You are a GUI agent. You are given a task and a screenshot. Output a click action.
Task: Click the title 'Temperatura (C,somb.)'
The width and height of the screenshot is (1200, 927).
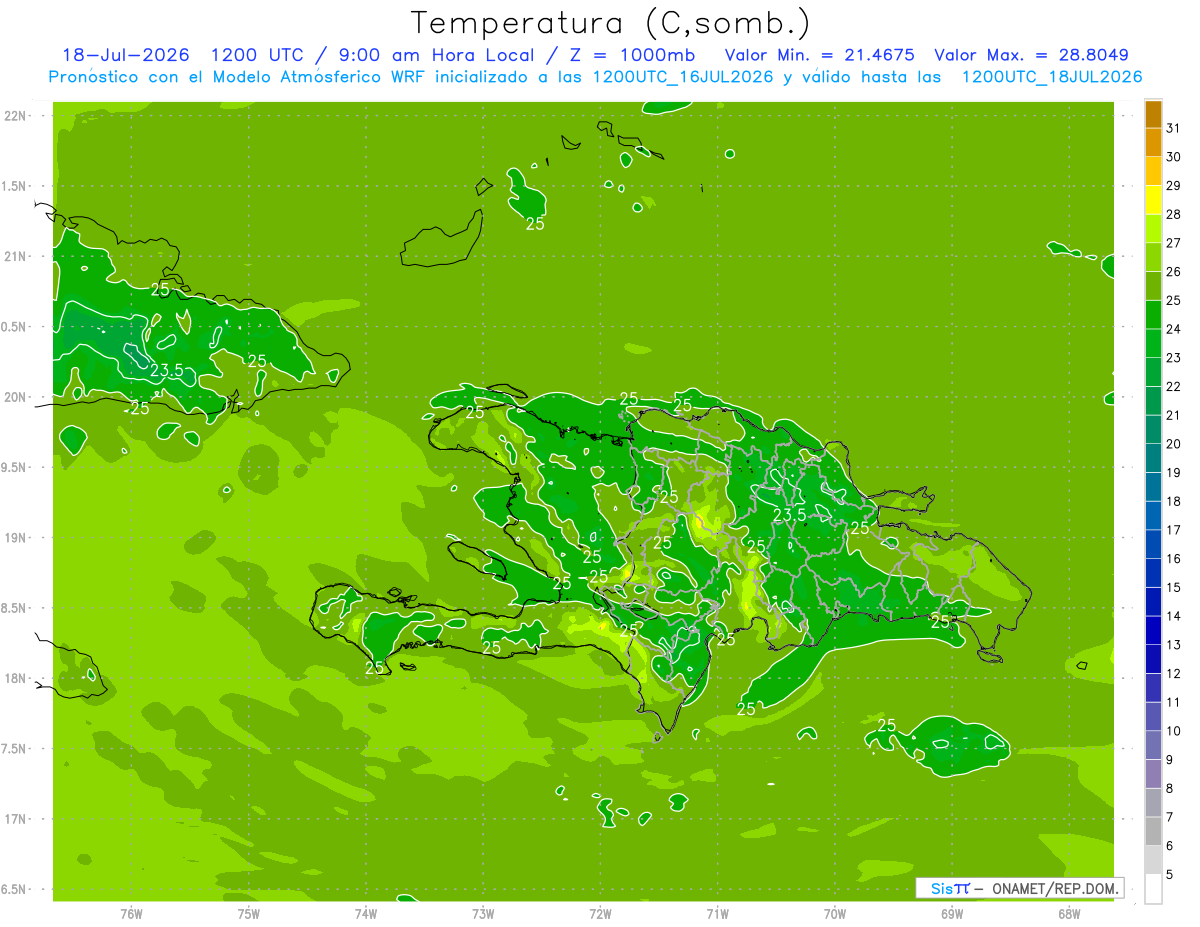(x=610, y=24)
